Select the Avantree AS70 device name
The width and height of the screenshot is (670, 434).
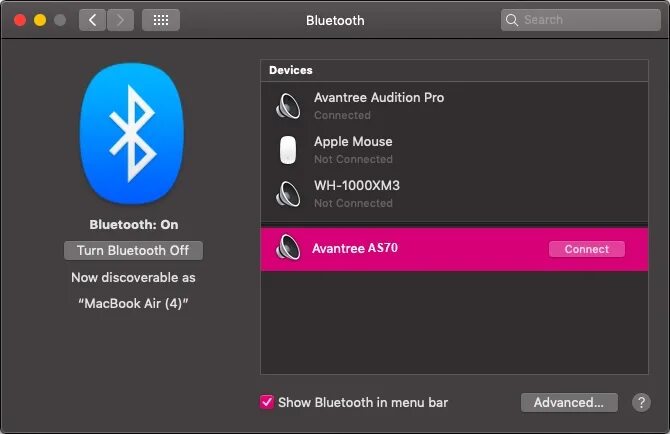coord(355,248)
